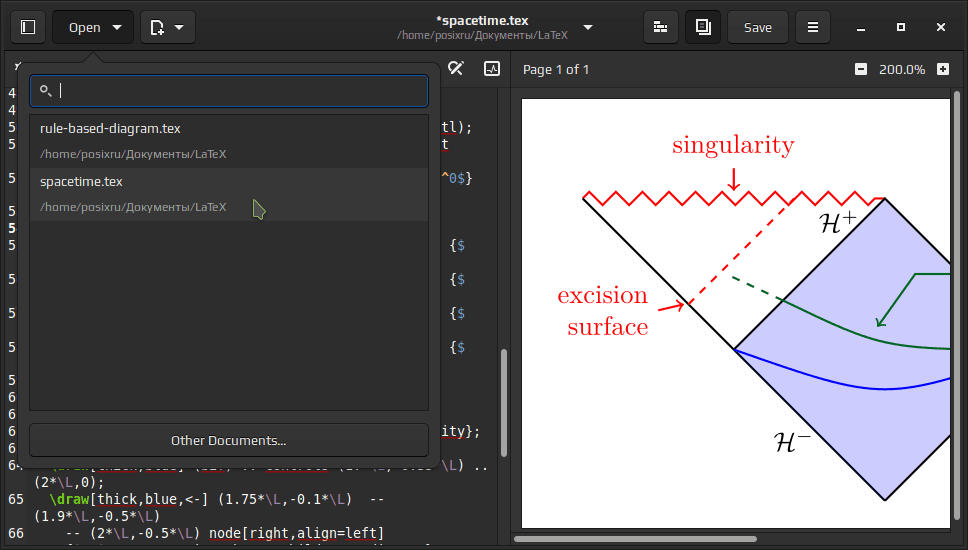Save the document
This screenshot has width=968, height=550.
pyautogui.click(x=757, y=27)
